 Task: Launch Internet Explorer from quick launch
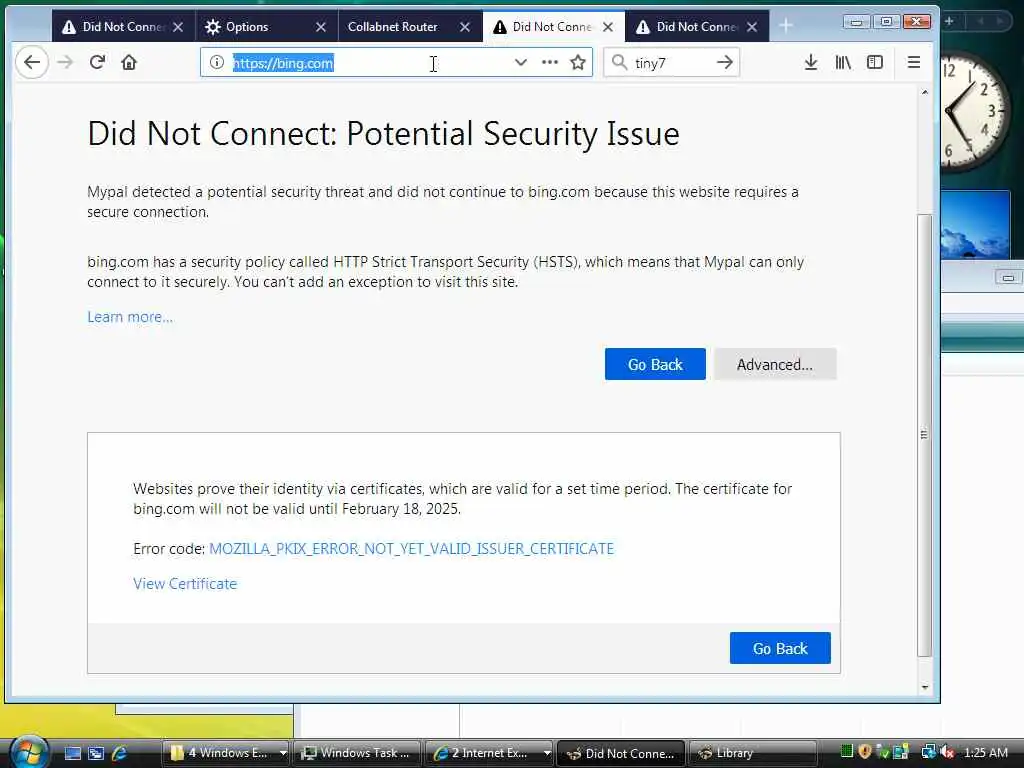(119, 753)
